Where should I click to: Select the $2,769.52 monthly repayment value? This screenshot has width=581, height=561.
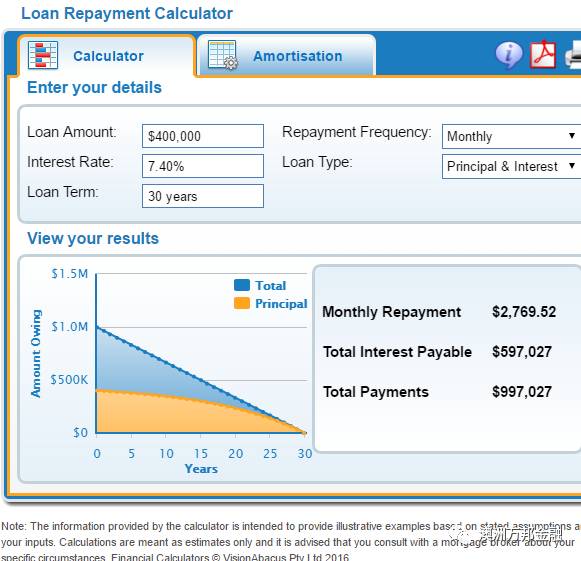(x=524, y=312)
